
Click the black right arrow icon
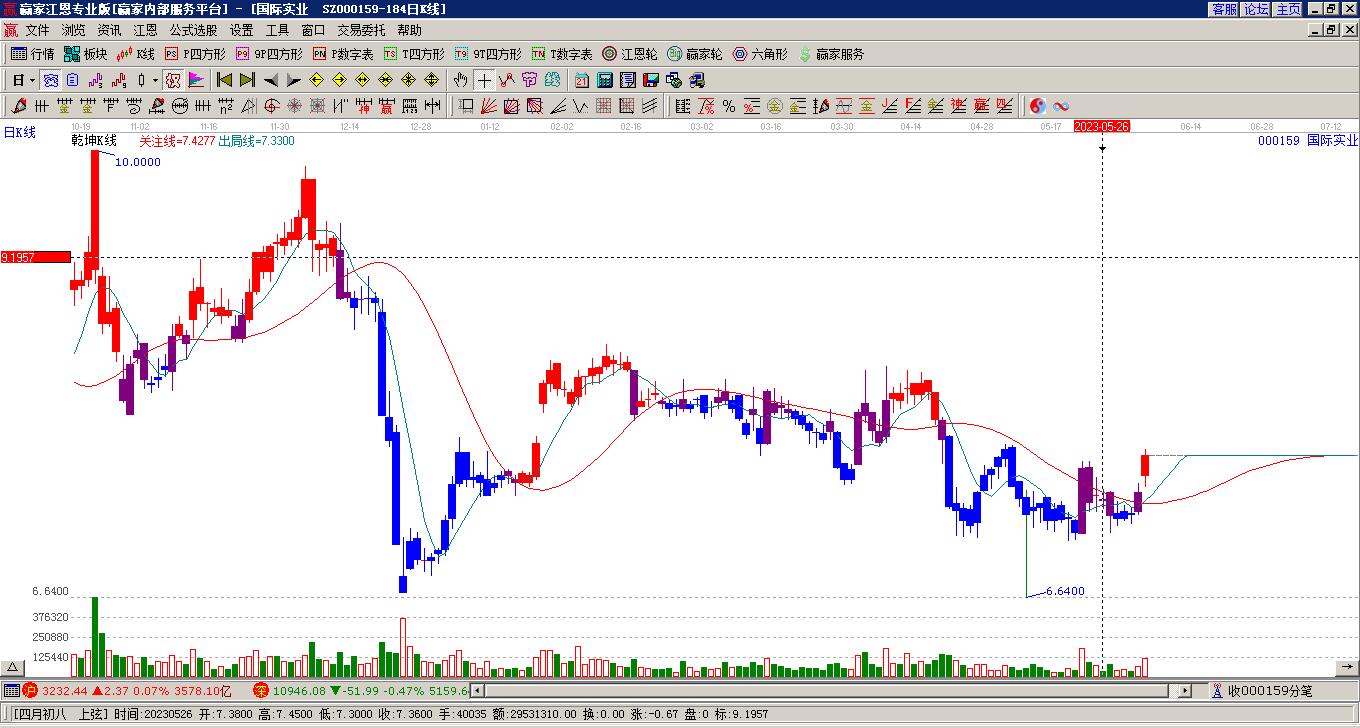[294, 80]
